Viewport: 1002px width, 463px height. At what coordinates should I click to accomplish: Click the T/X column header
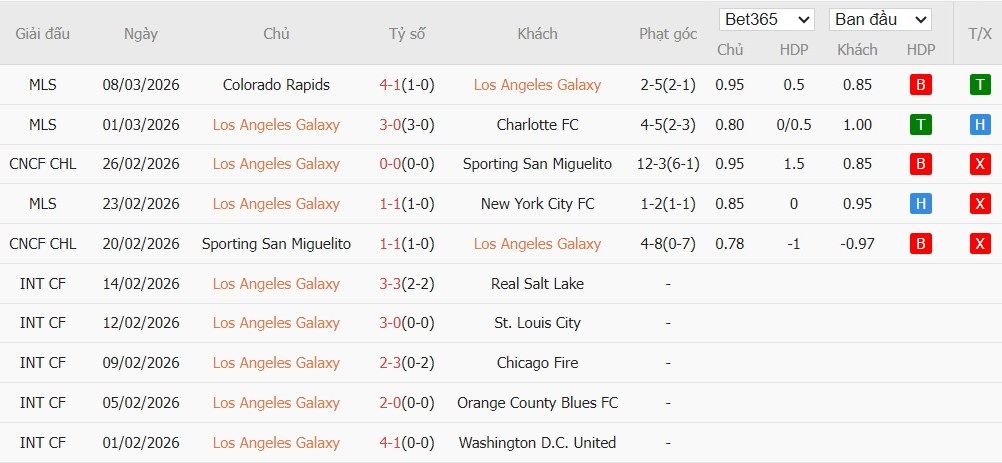[x=979, y=33]
